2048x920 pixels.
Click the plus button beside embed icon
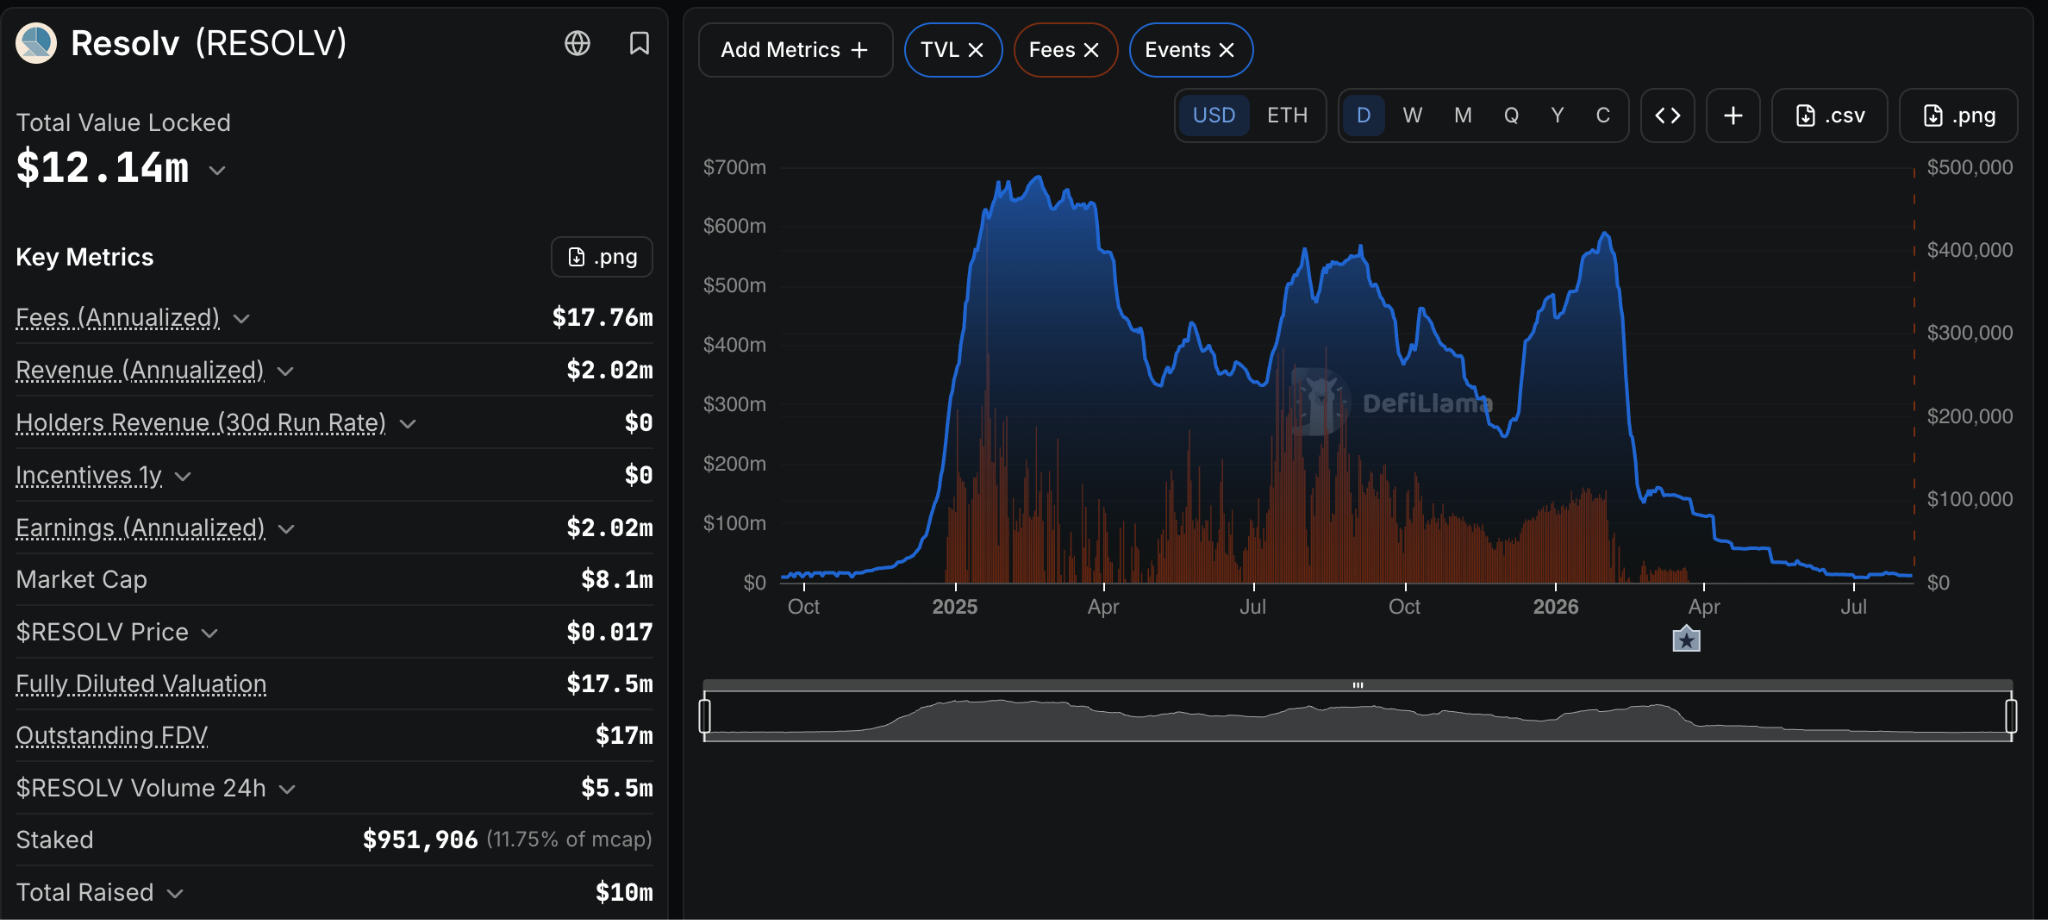1733,115
